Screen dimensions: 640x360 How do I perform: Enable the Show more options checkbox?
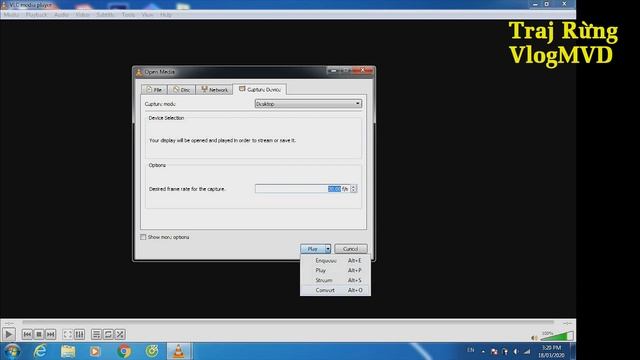point(143,237)
